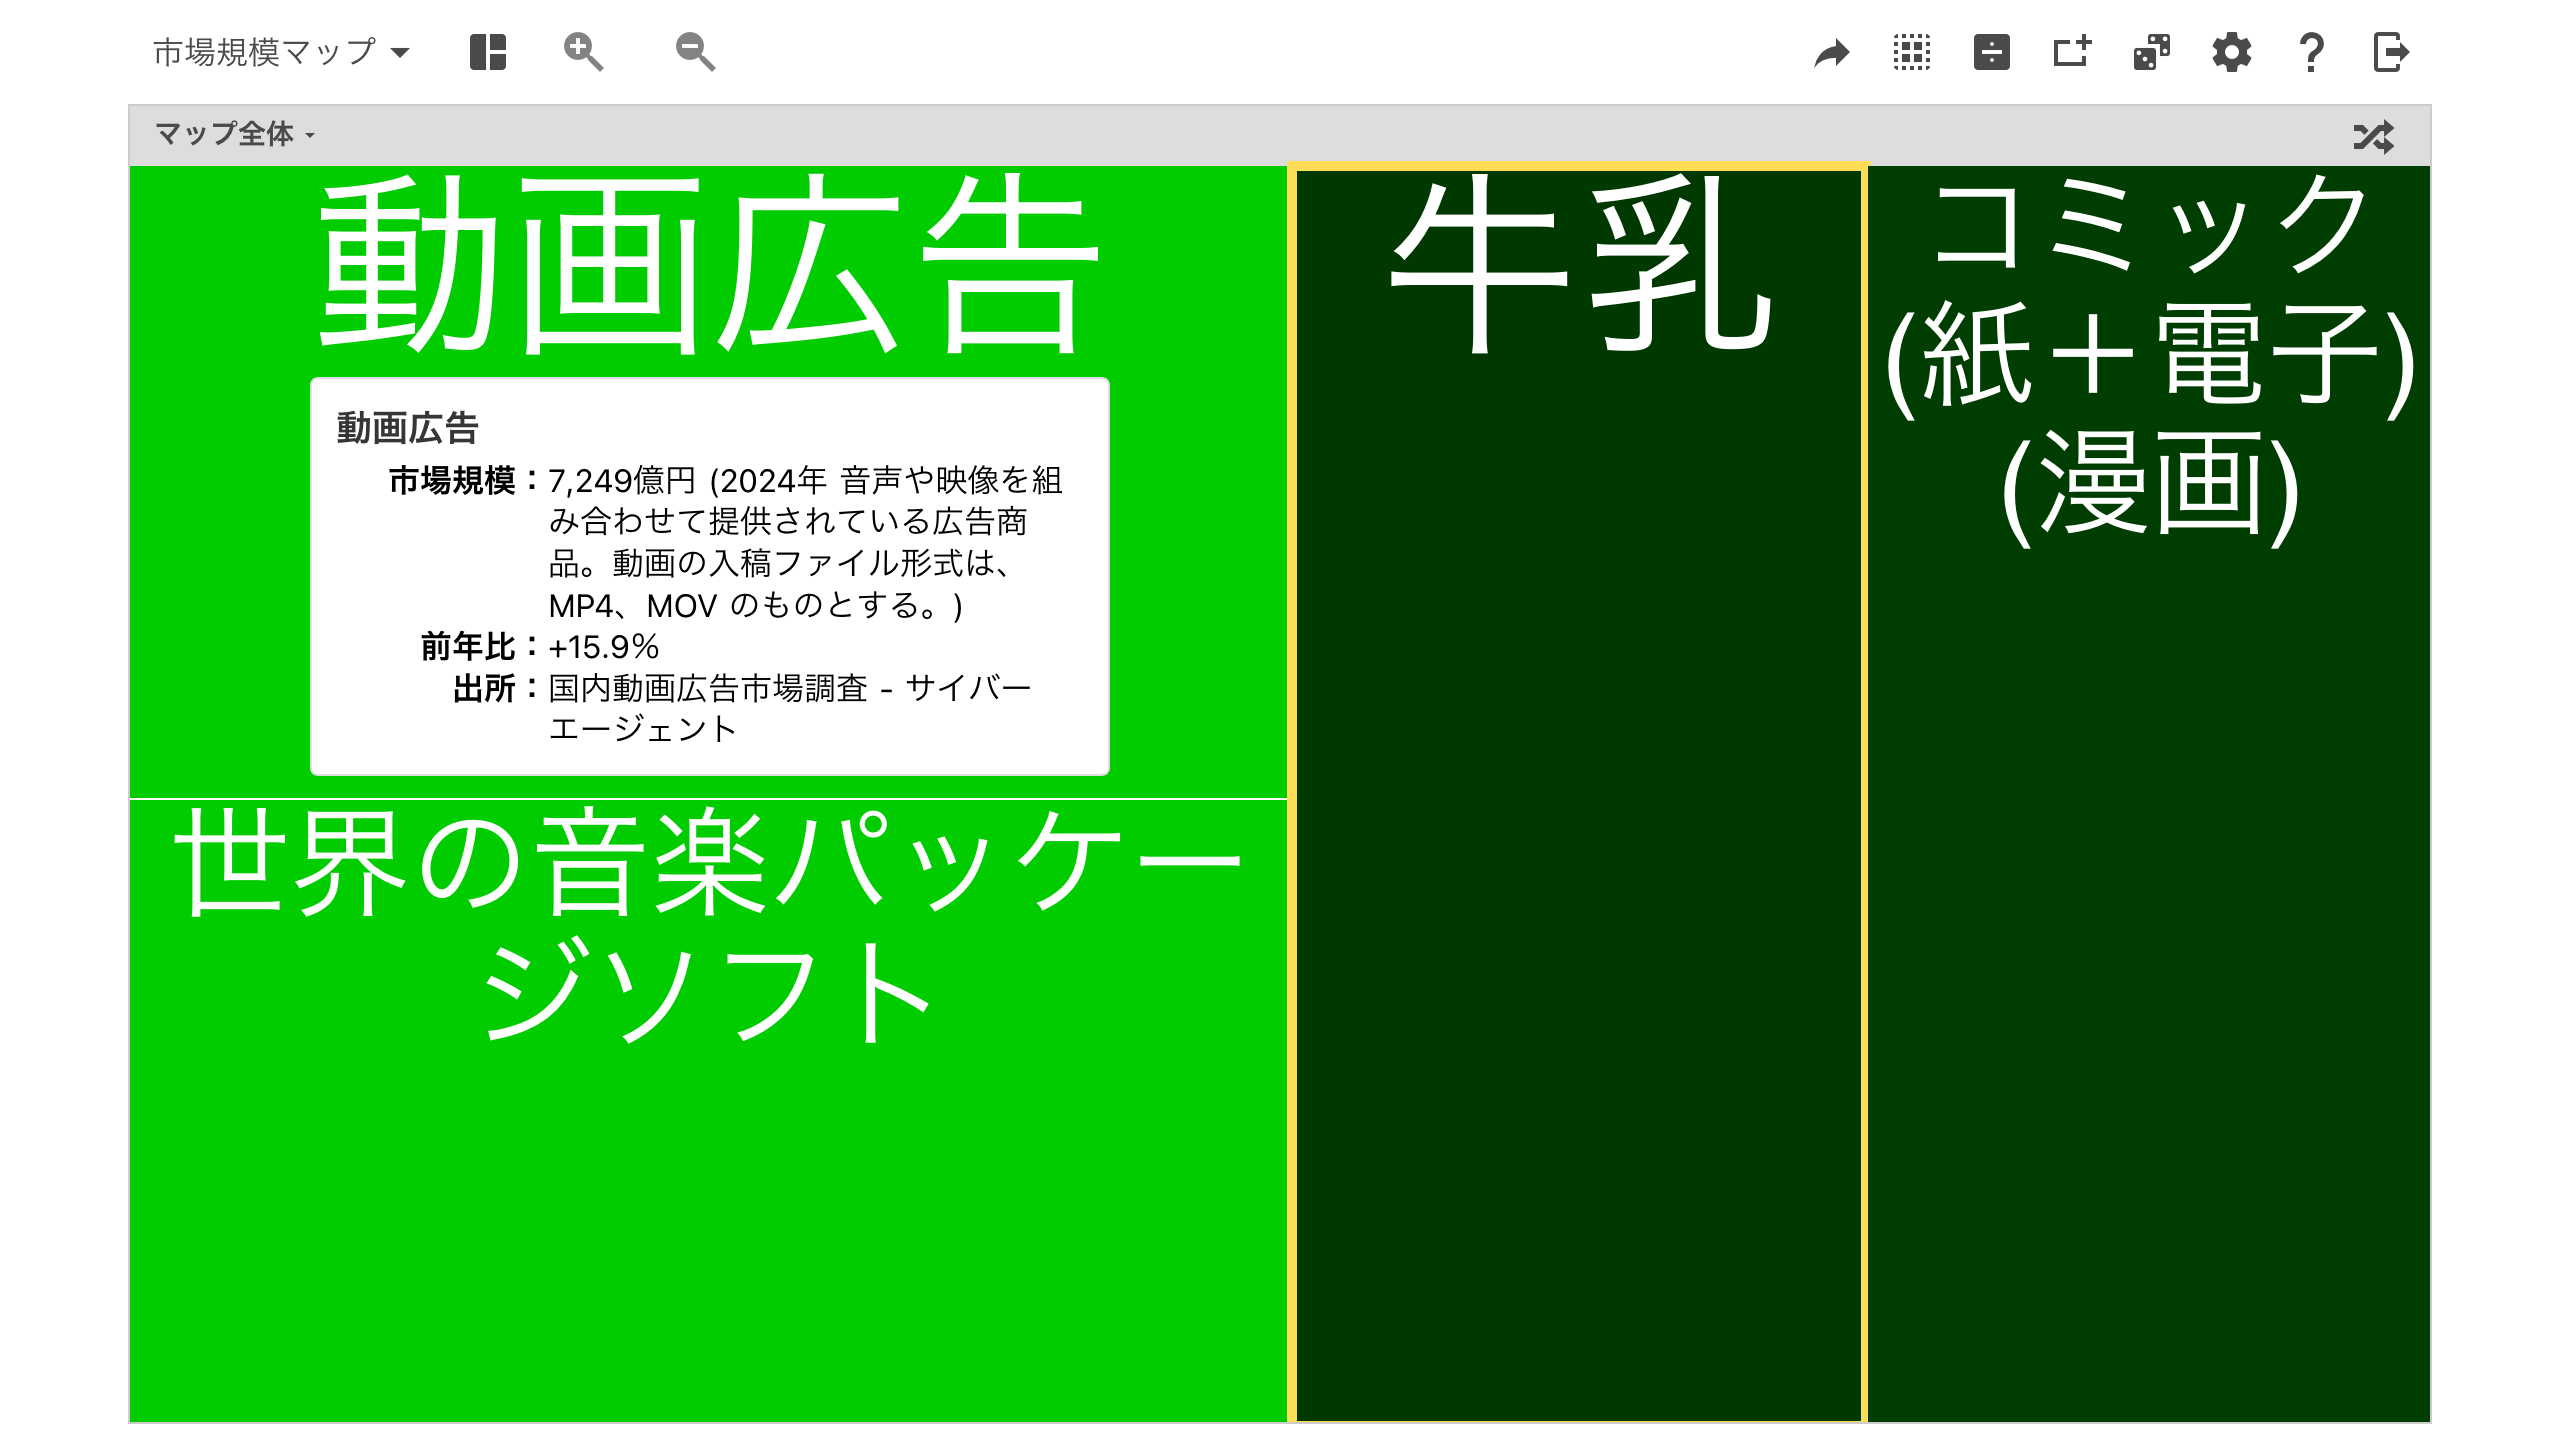Zoom out with the magnifier minus icon
The height and width of the screenshot is (1440, 2560).
tap(695, 52)
